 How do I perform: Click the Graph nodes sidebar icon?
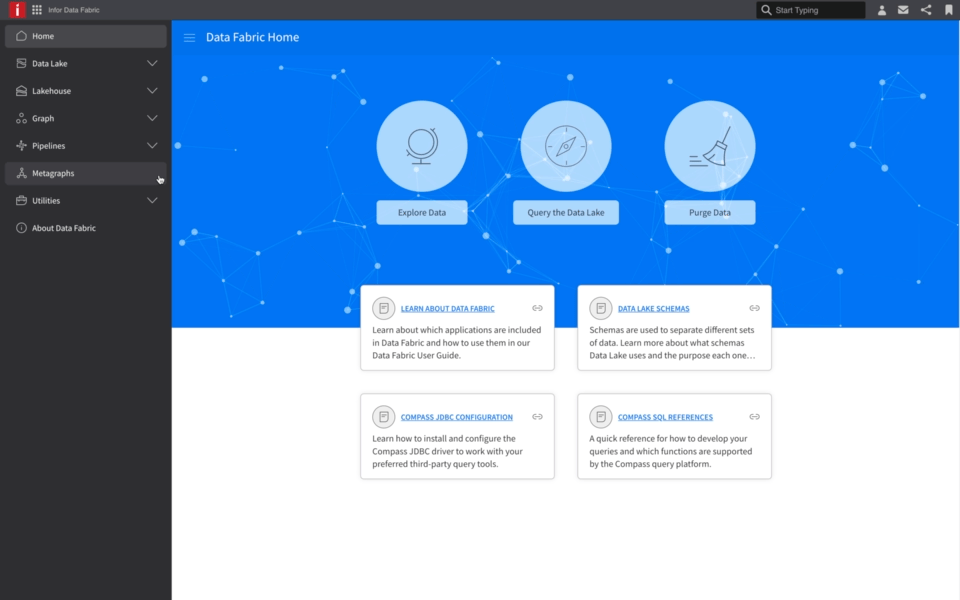21,118
